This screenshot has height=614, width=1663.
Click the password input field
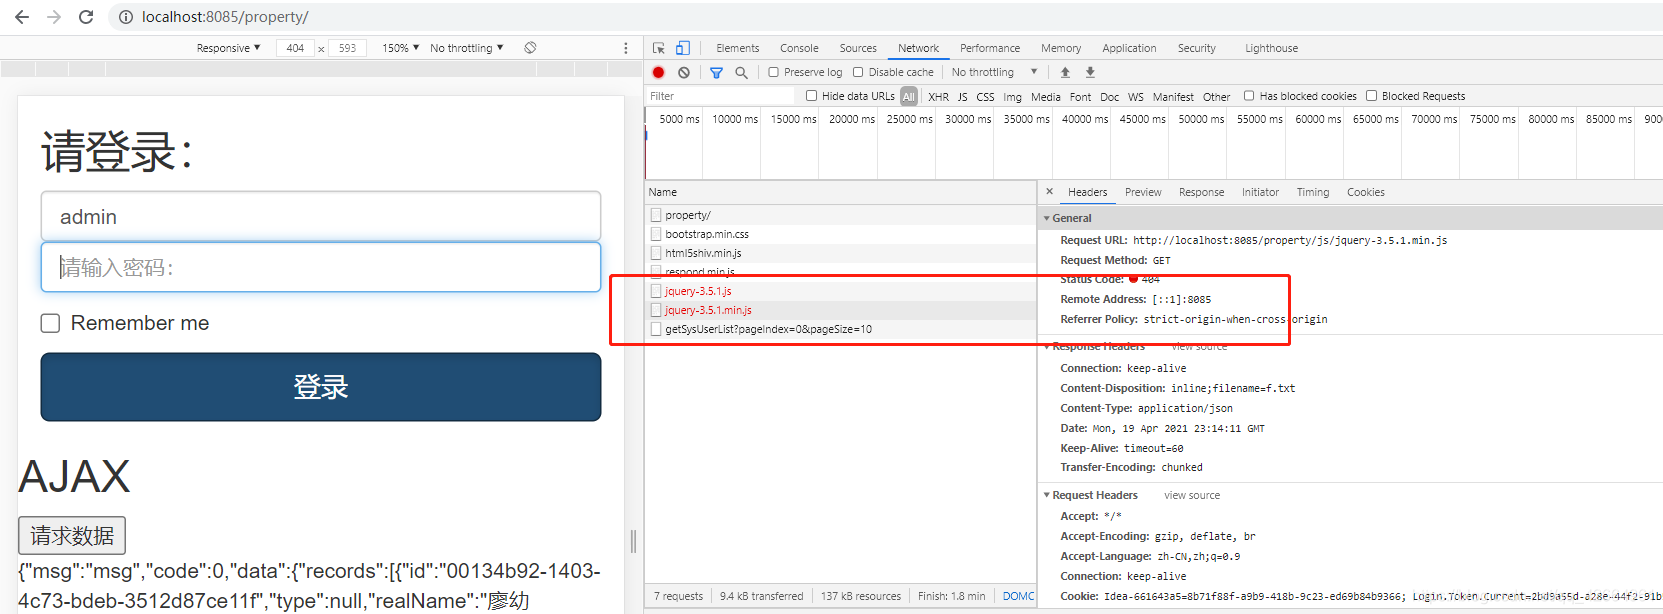tap(321, 267)
